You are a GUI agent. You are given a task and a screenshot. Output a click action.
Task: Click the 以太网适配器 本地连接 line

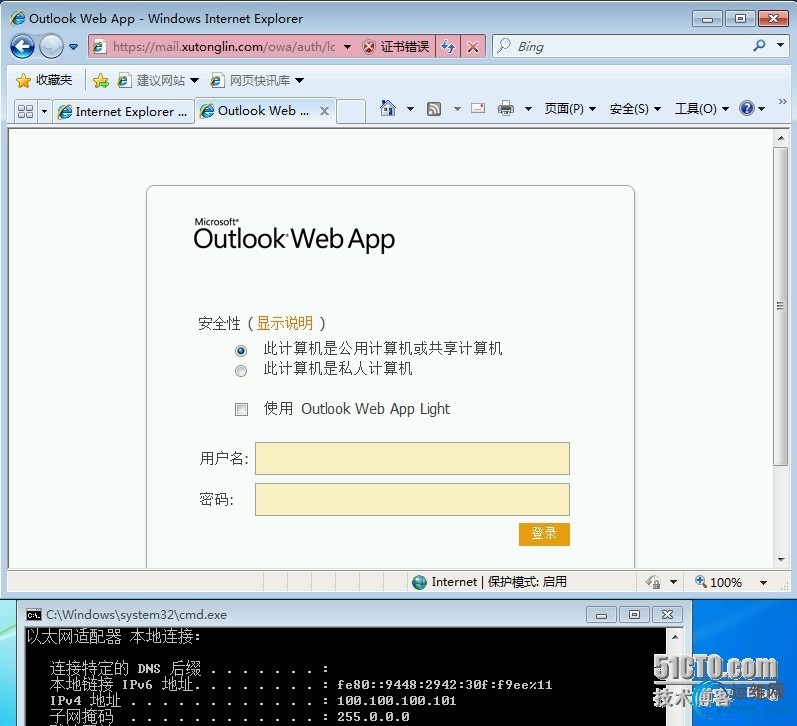tap(114, 636)
